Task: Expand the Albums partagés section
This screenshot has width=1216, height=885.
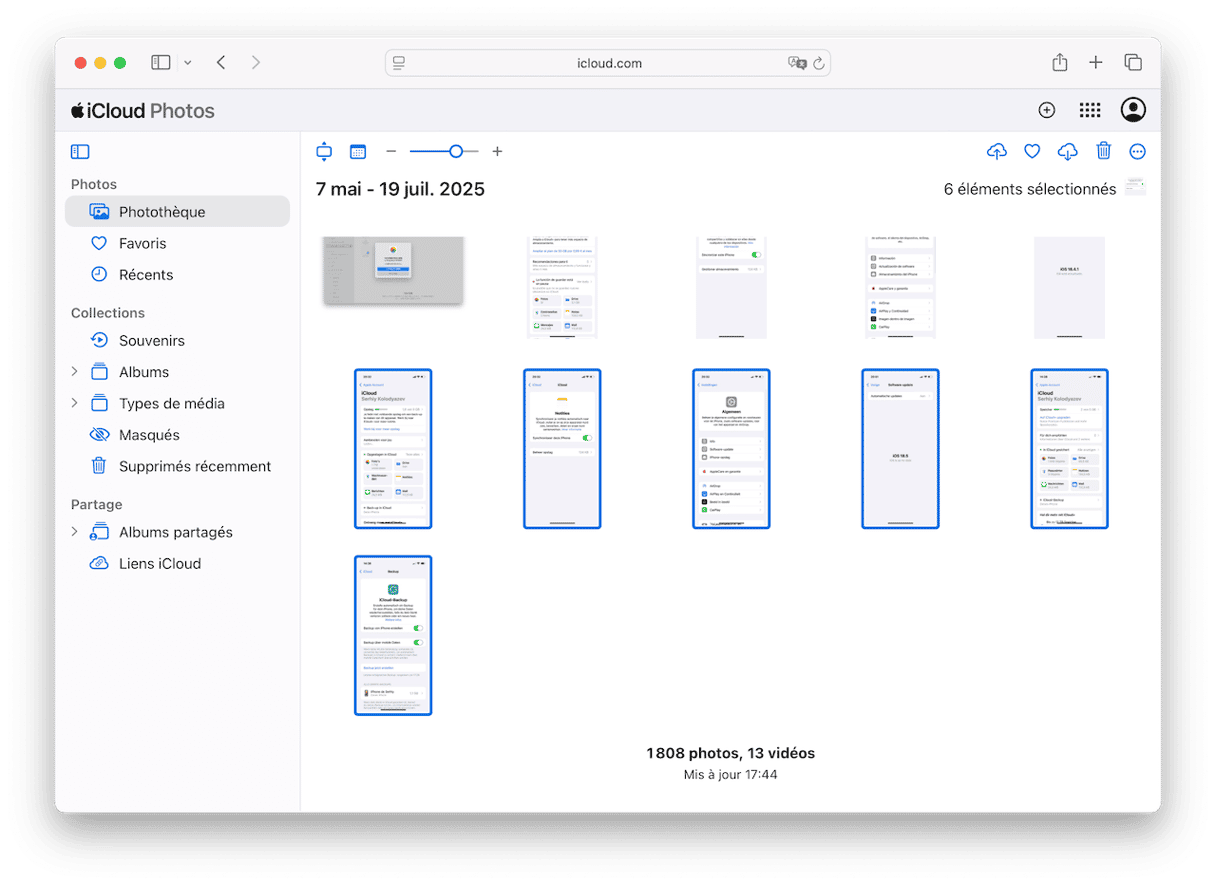Action: [74, 532]
